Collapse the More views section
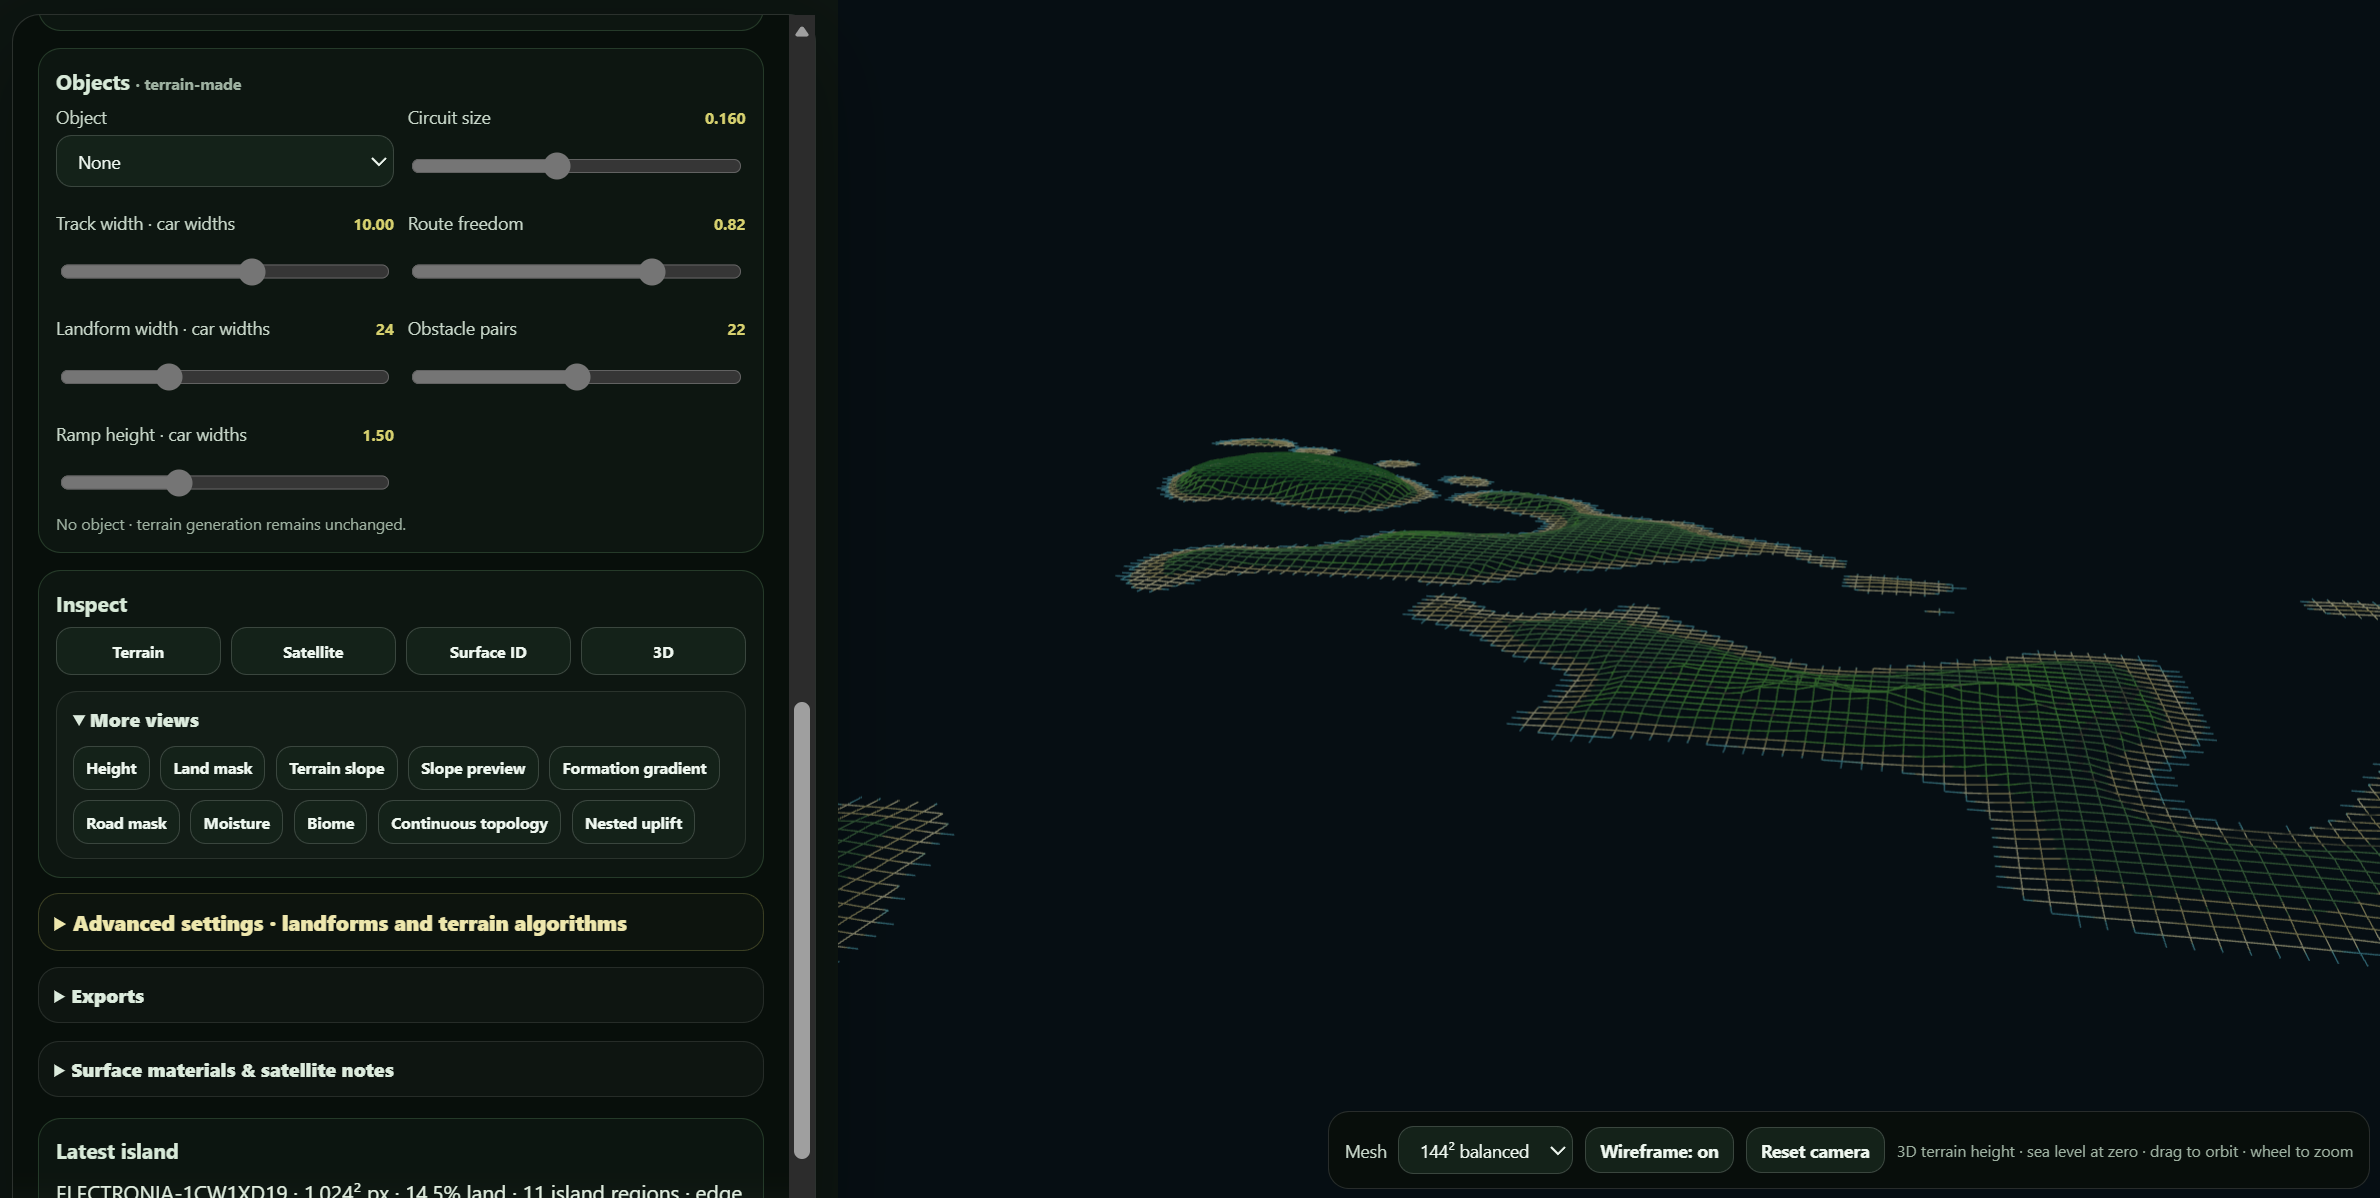The width and height of the screenshot is (2380, 1198). coord(136,720)
